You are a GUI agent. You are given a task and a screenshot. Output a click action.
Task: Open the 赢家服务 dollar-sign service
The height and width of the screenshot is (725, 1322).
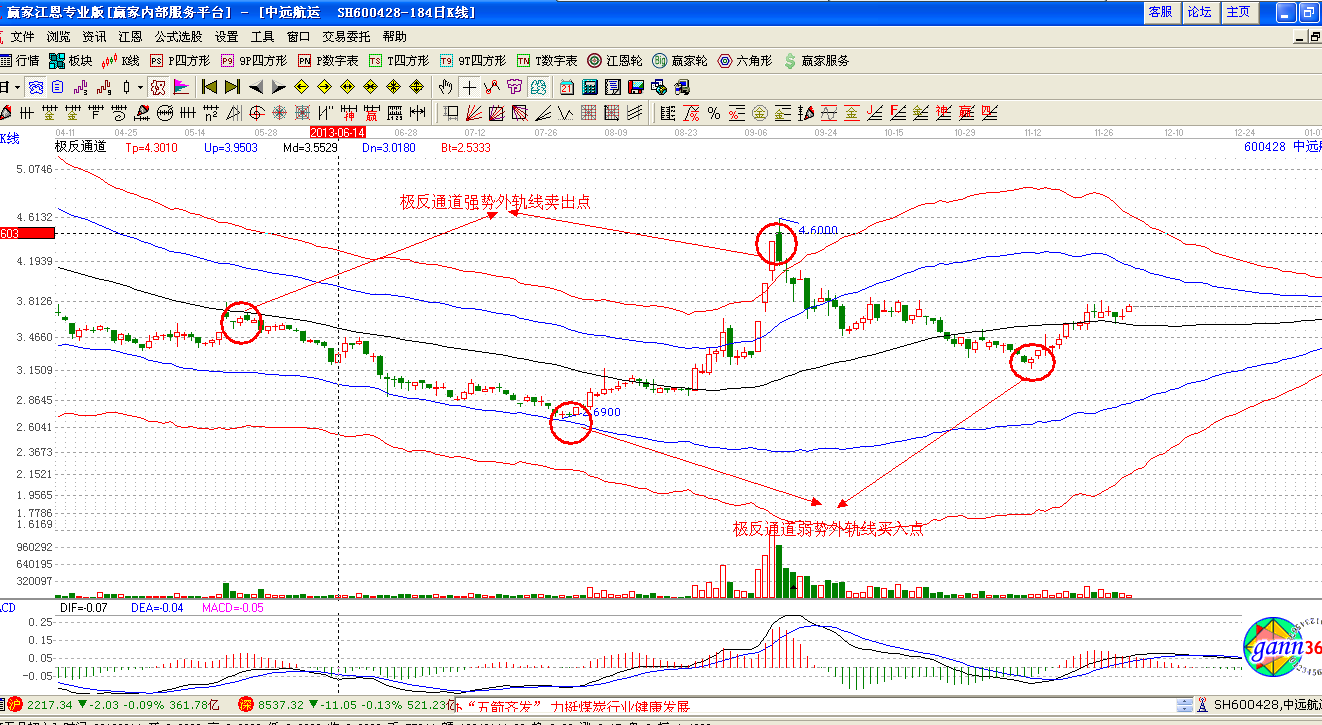coord(816,61)
